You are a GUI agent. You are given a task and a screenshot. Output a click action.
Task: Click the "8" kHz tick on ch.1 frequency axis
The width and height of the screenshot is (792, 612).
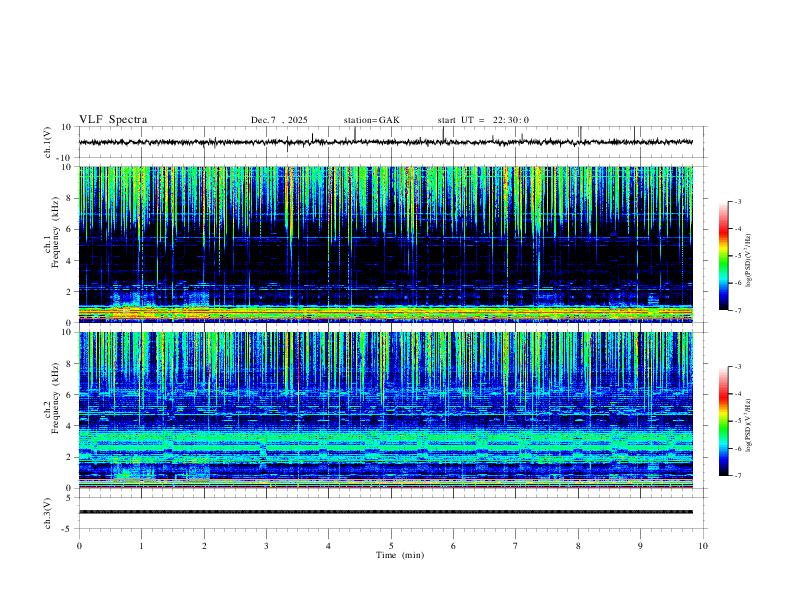click(69, 198)
